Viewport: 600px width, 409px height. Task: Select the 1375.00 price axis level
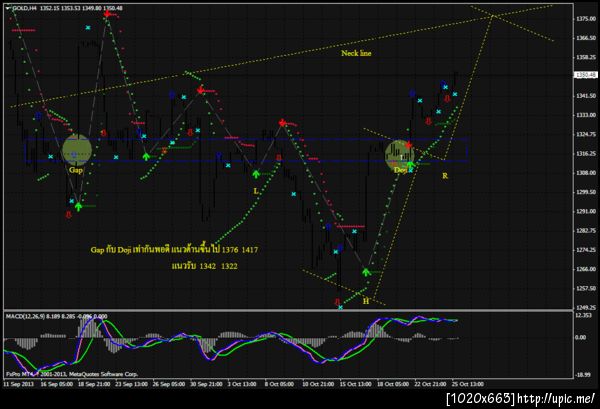(x=586, y=19)
